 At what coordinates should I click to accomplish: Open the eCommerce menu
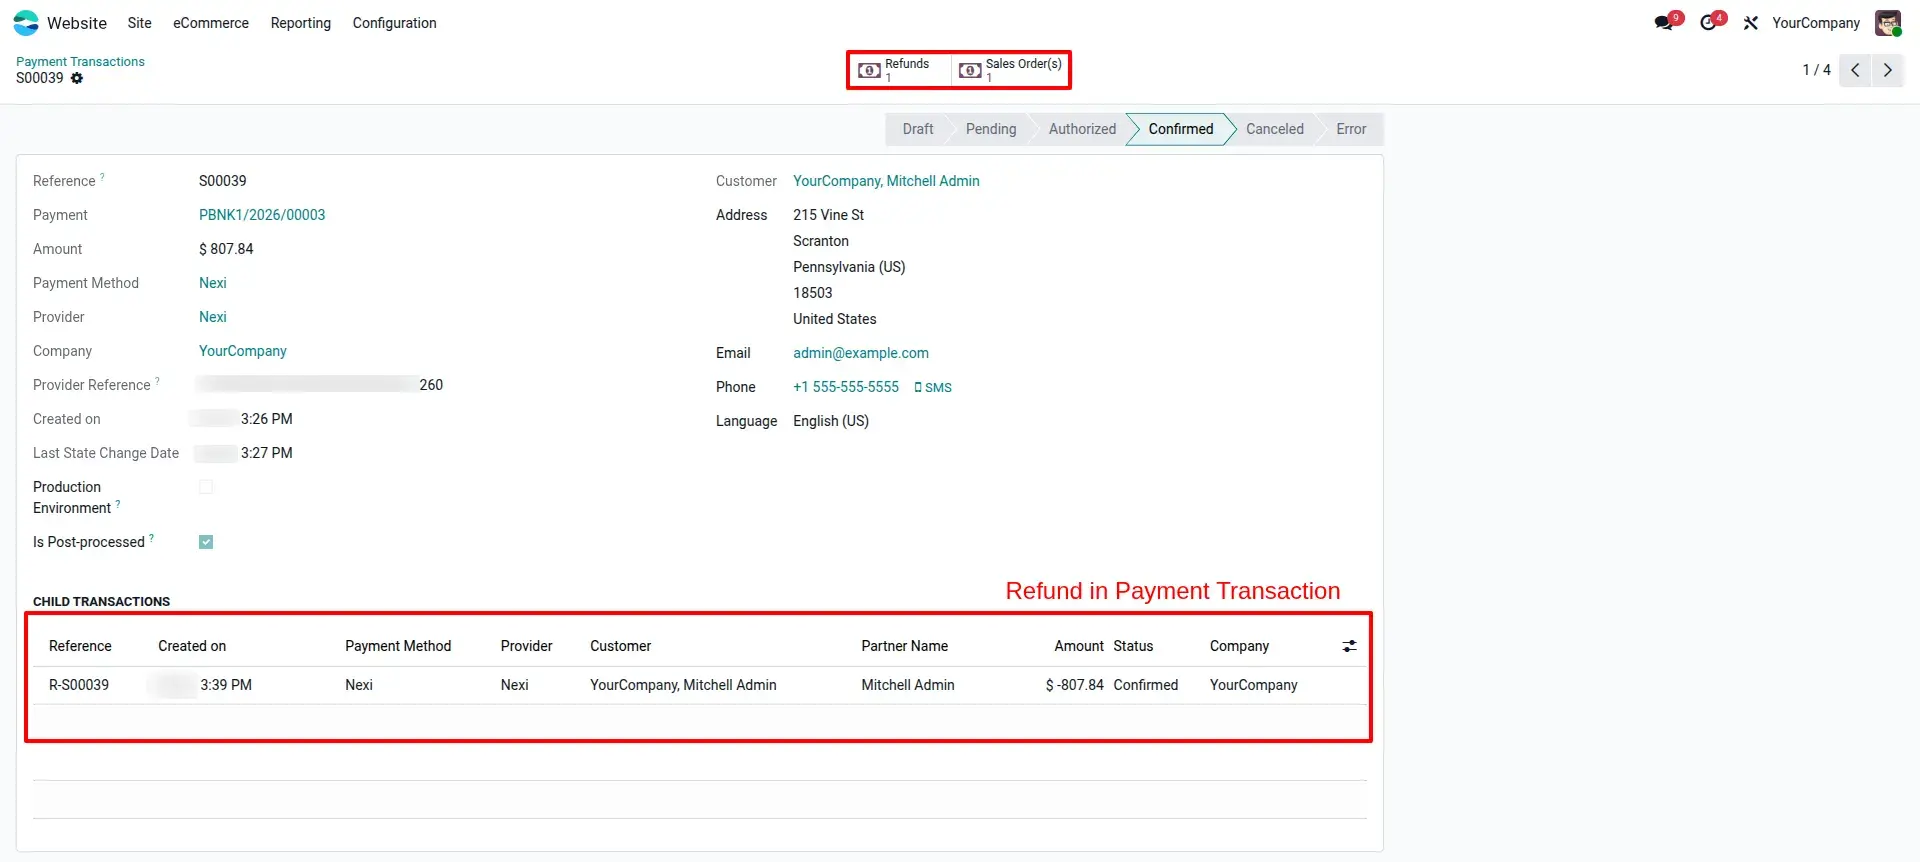(211, 23)
